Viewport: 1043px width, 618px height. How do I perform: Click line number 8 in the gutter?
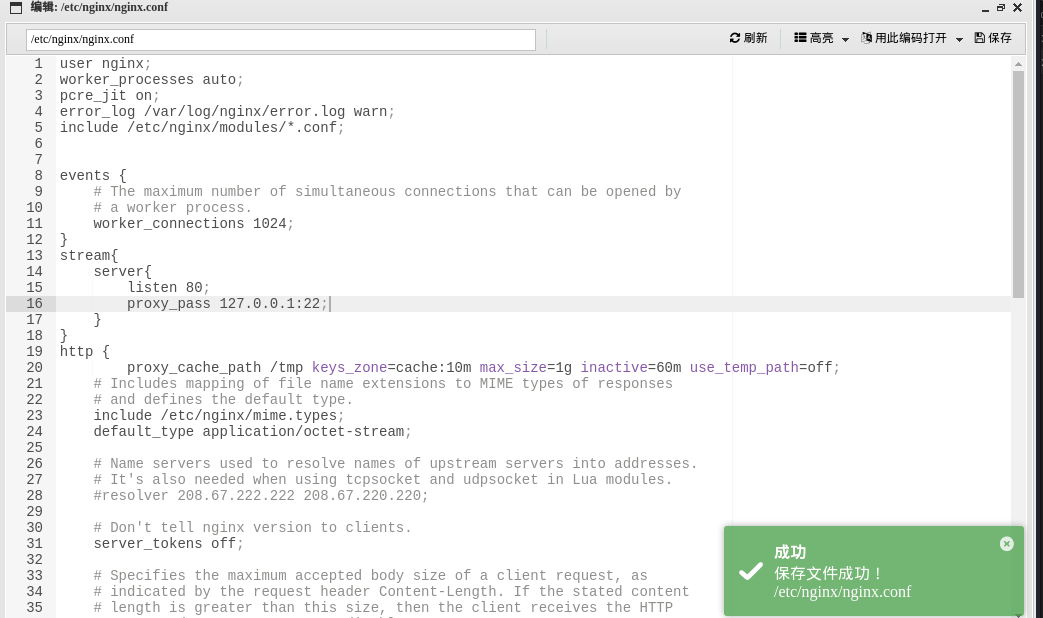click(x=39, y=176)
